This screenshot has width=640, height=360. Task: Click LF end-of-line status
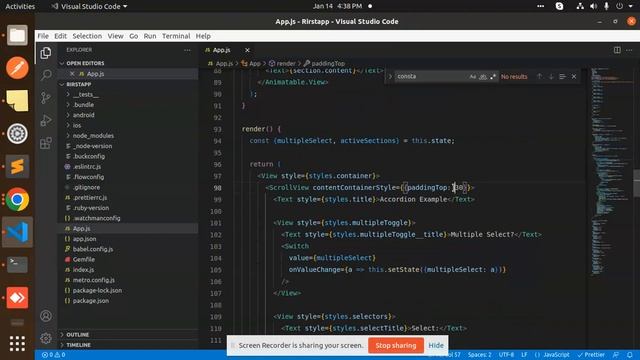[524, 355]
